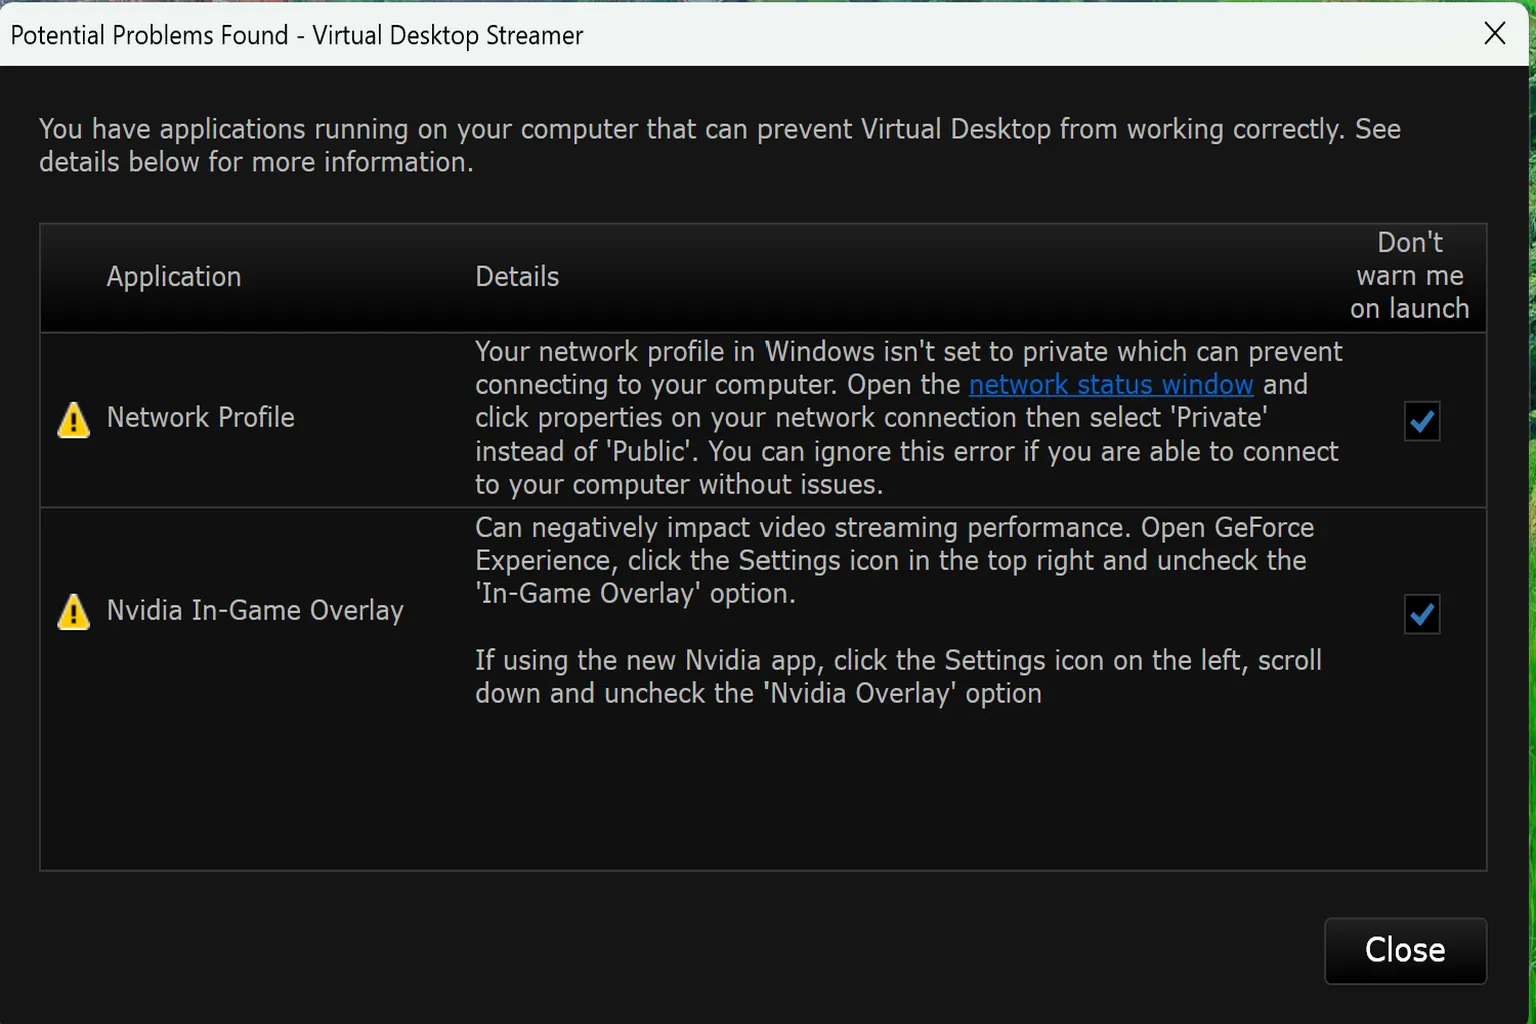Click the Nvidia In-Game Overlay warning icon
Screen dimensions: 1536x1024
click(72, 613)
